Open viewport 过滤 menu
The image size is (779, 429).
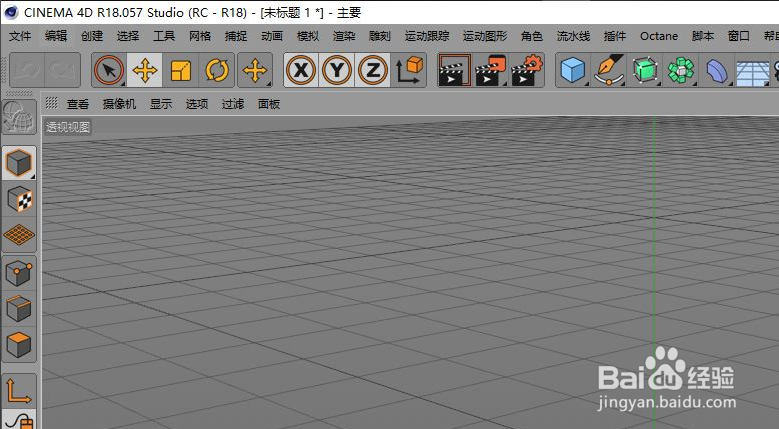pos(233,104)
